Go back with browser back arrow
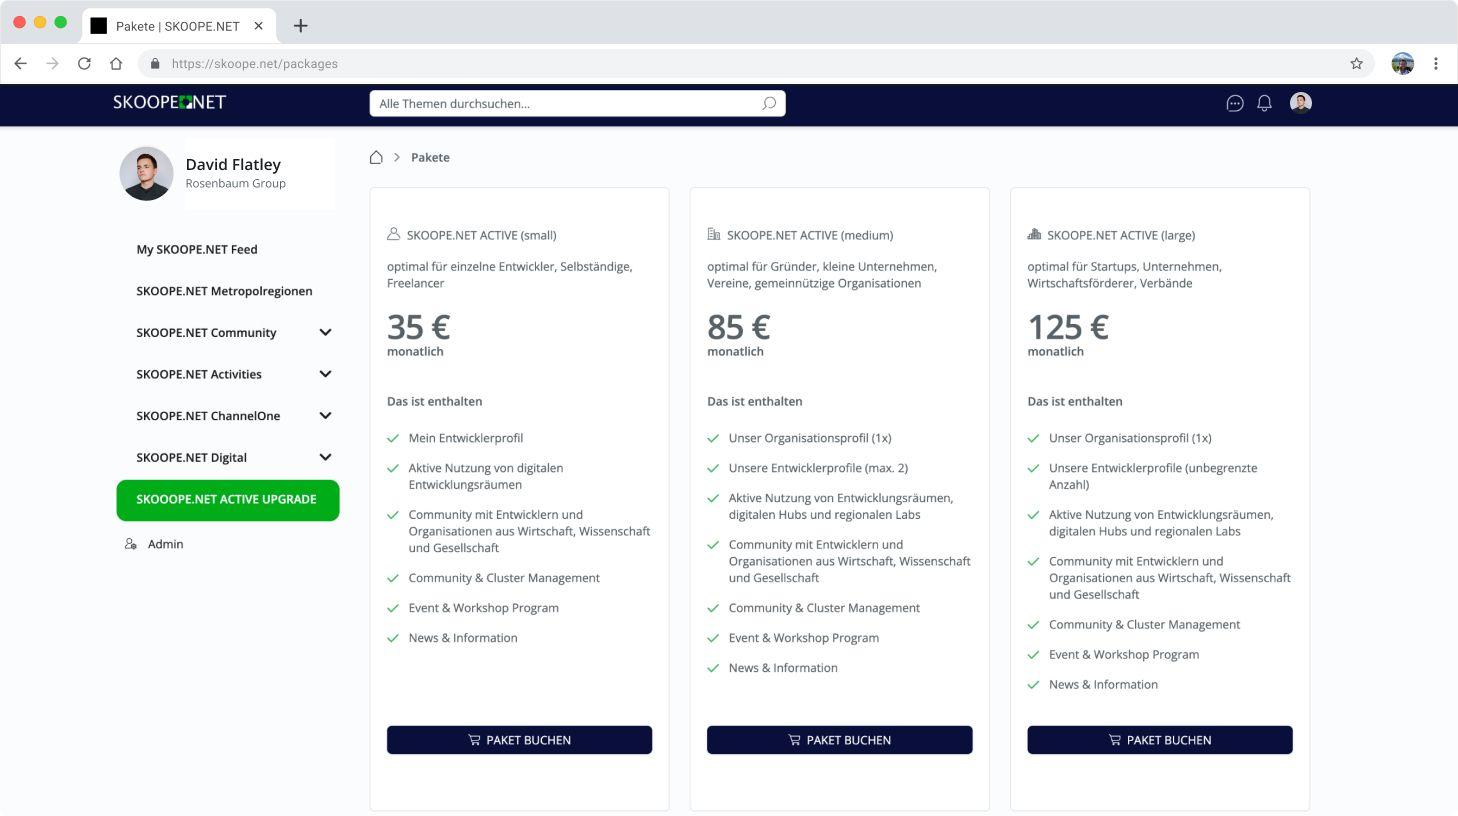 [x=20, y=63]
